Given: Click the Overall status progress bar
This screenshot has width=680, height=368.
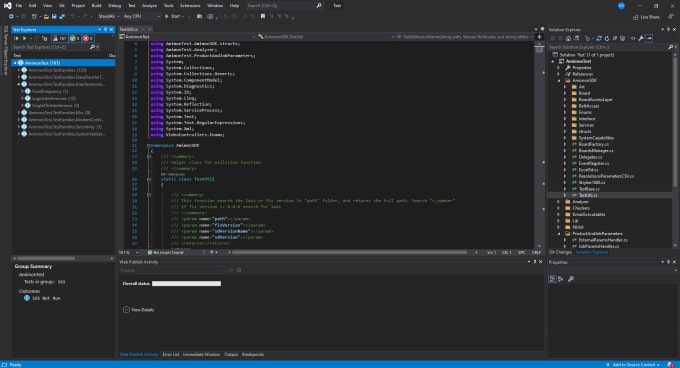Looking at the screenshot, I should 186,284.
